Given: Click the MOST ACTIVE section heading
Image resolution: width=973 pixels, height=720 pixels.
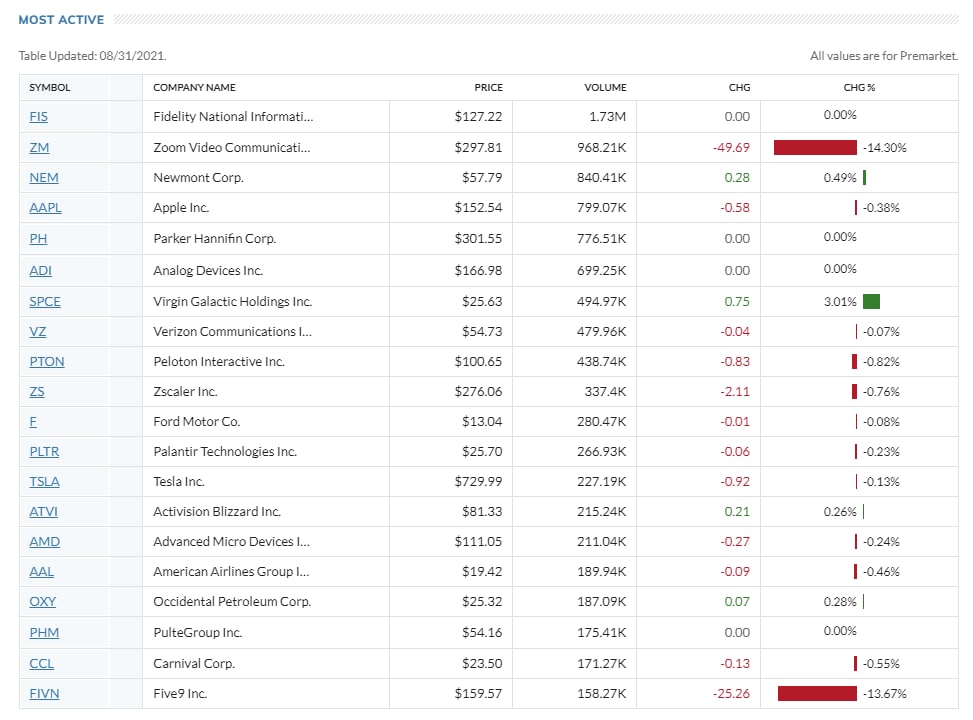Looking at the screenshot, I should (61, 20).
